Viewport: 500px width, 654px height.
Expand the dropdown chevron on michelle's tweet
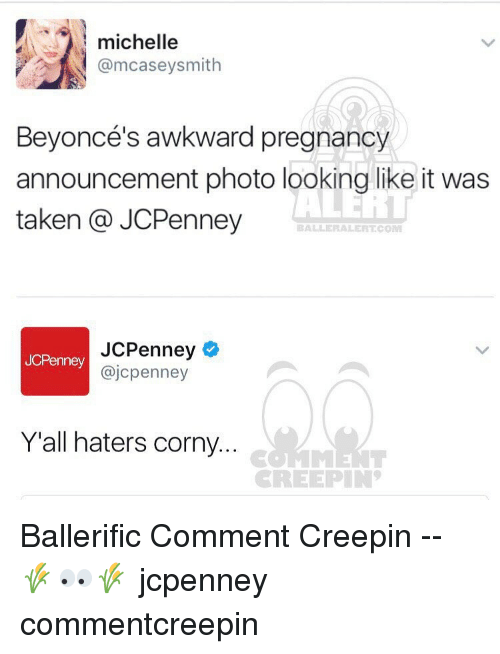click(x=487, y=43)
